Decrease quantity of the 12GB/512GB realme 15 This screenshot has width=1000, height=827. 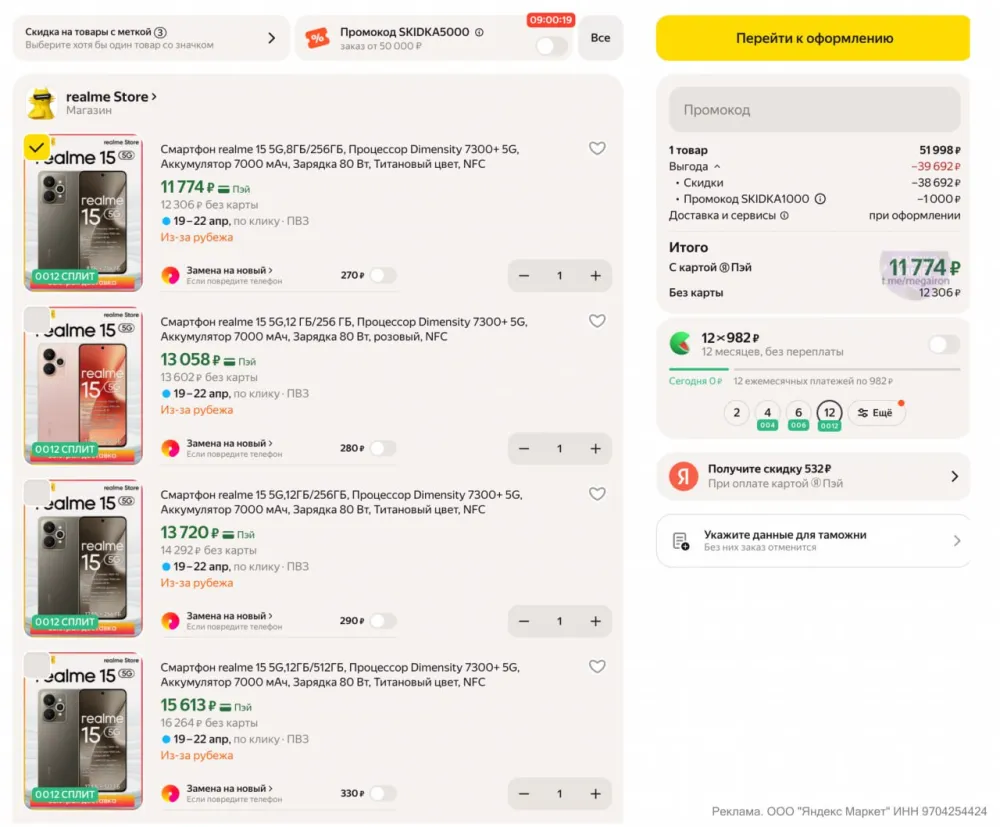tap(523, 794)
